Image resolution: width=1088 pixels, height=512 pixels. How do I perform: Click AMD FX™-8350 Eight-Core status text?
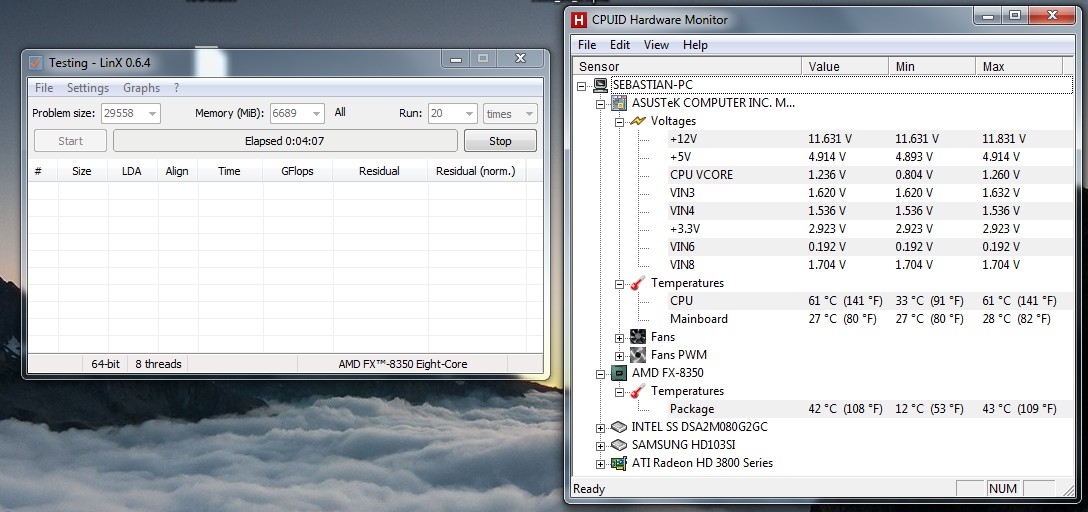click(402, 364)
